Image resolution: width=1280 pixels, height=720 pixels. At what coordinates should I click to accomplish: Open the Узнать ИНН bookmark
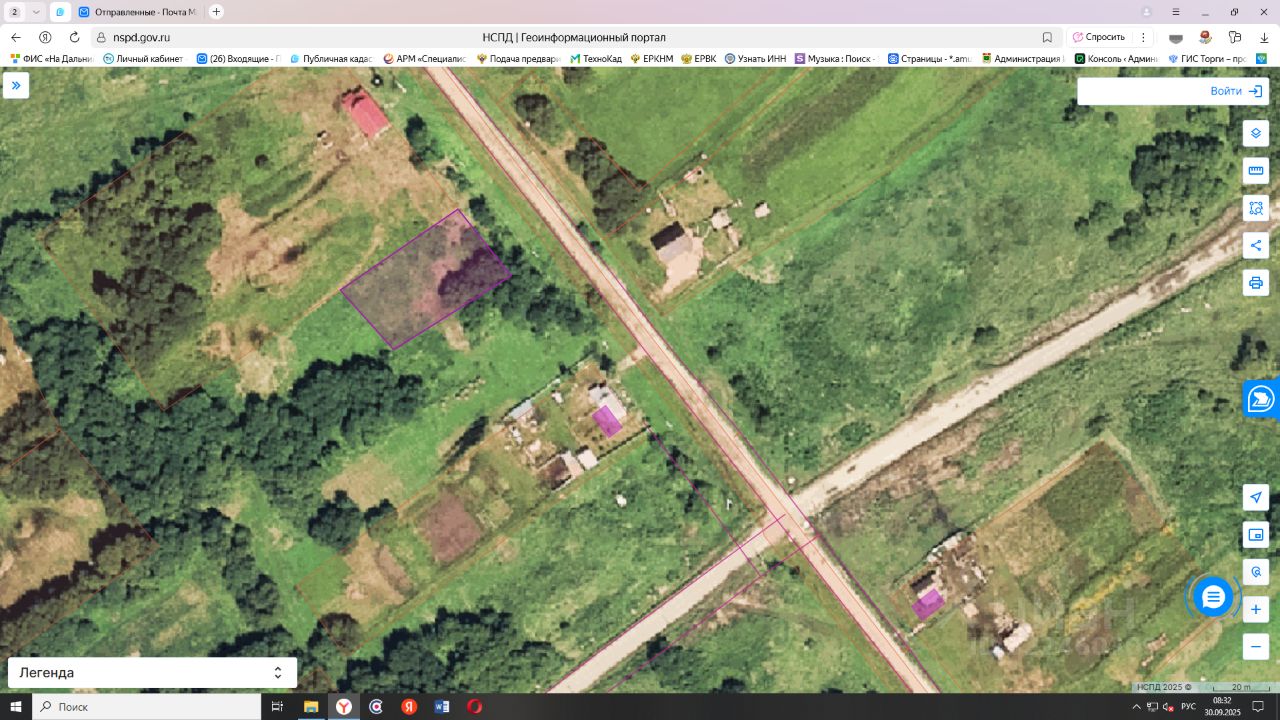(756, 59)
